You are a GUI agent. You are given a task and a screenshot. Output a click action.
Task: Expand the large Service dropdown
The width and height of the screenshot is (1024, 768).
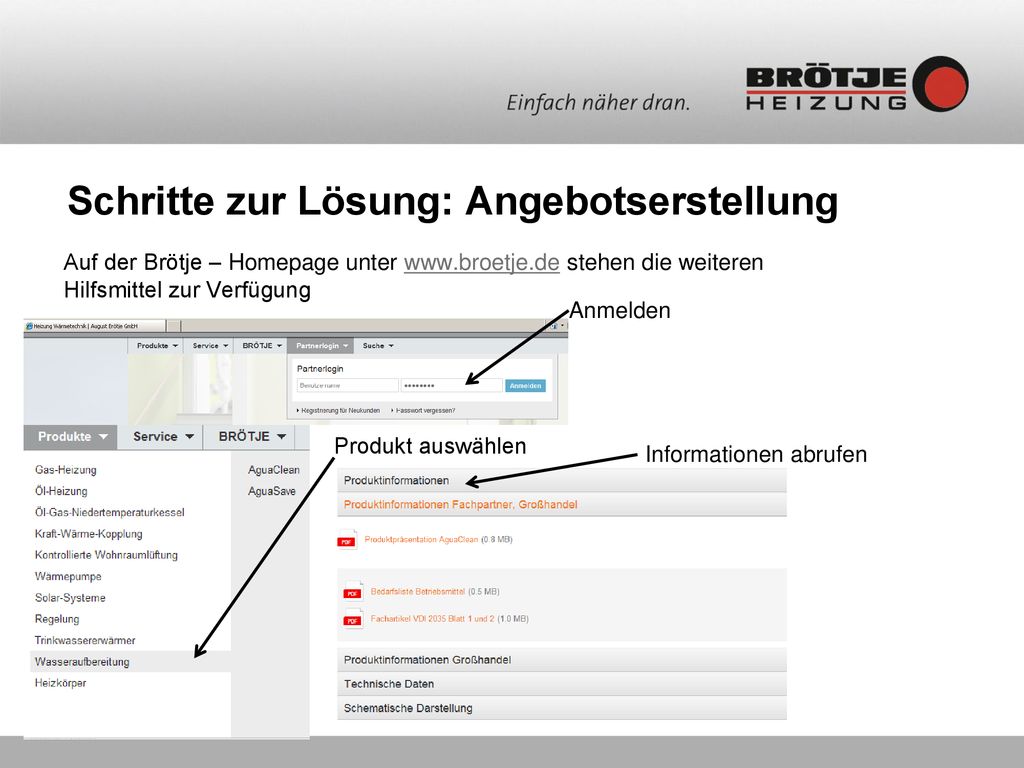(x=163, y=437)
